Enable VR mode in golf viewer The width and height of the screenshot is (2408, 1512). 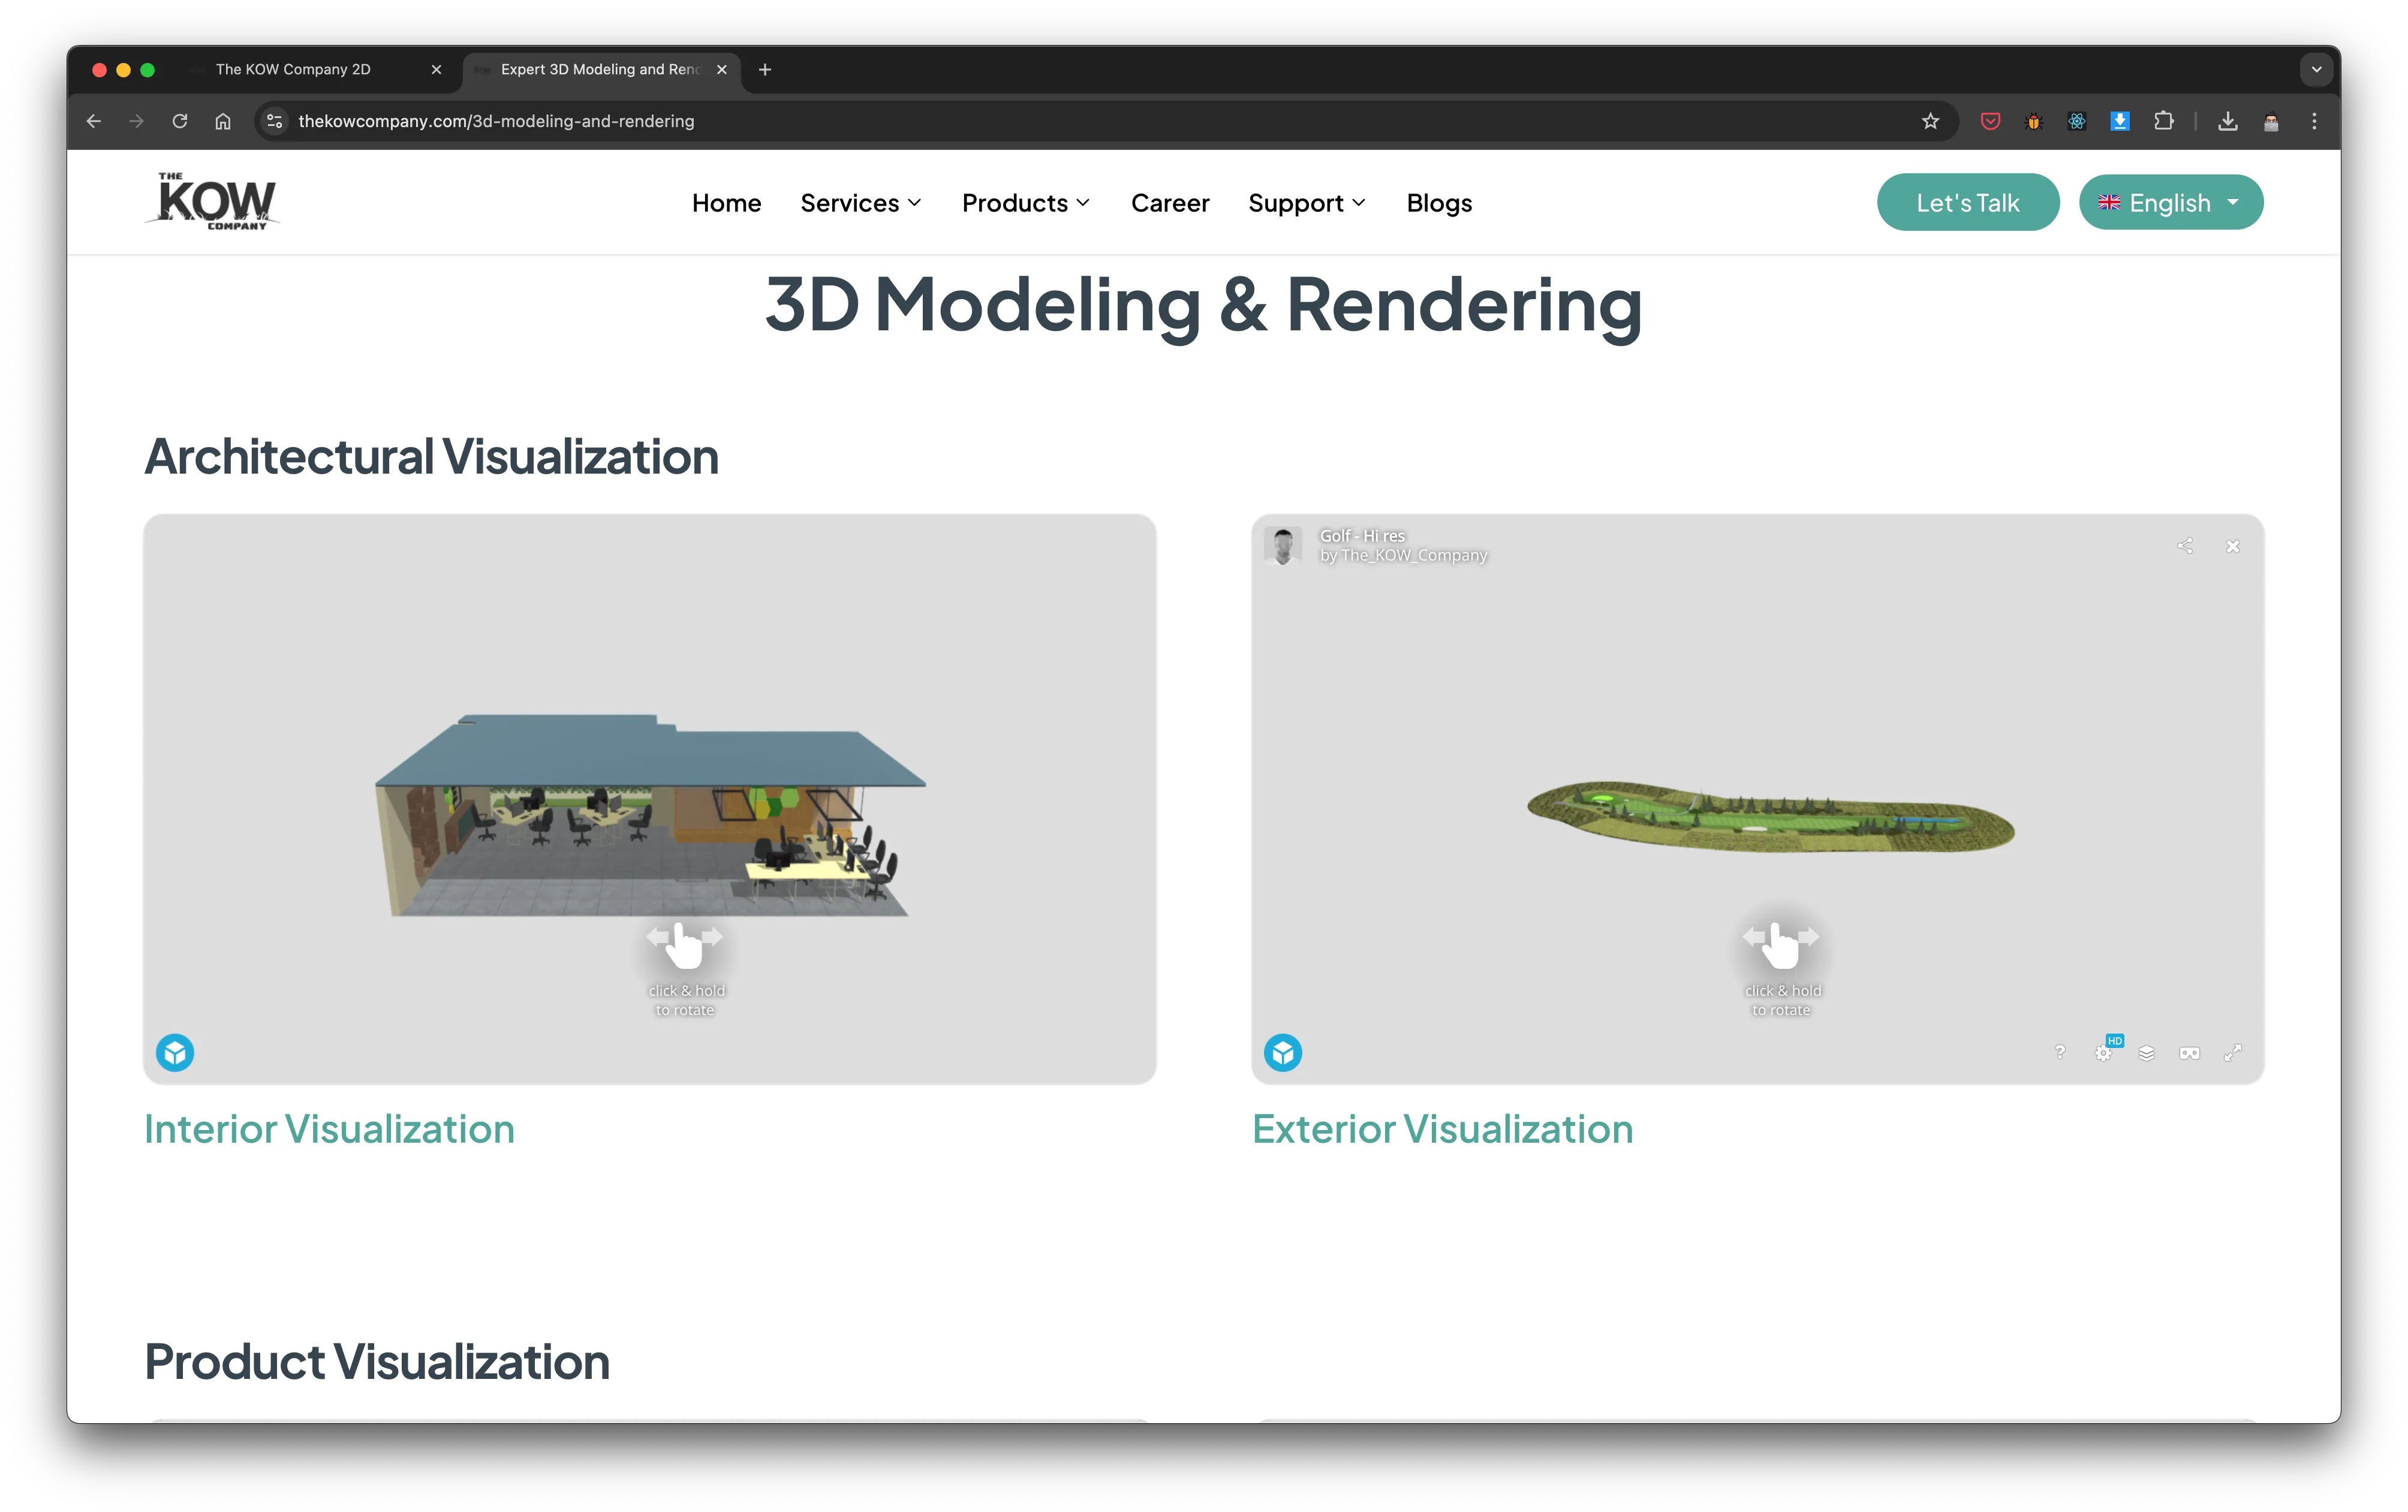click(2190, 1053)
